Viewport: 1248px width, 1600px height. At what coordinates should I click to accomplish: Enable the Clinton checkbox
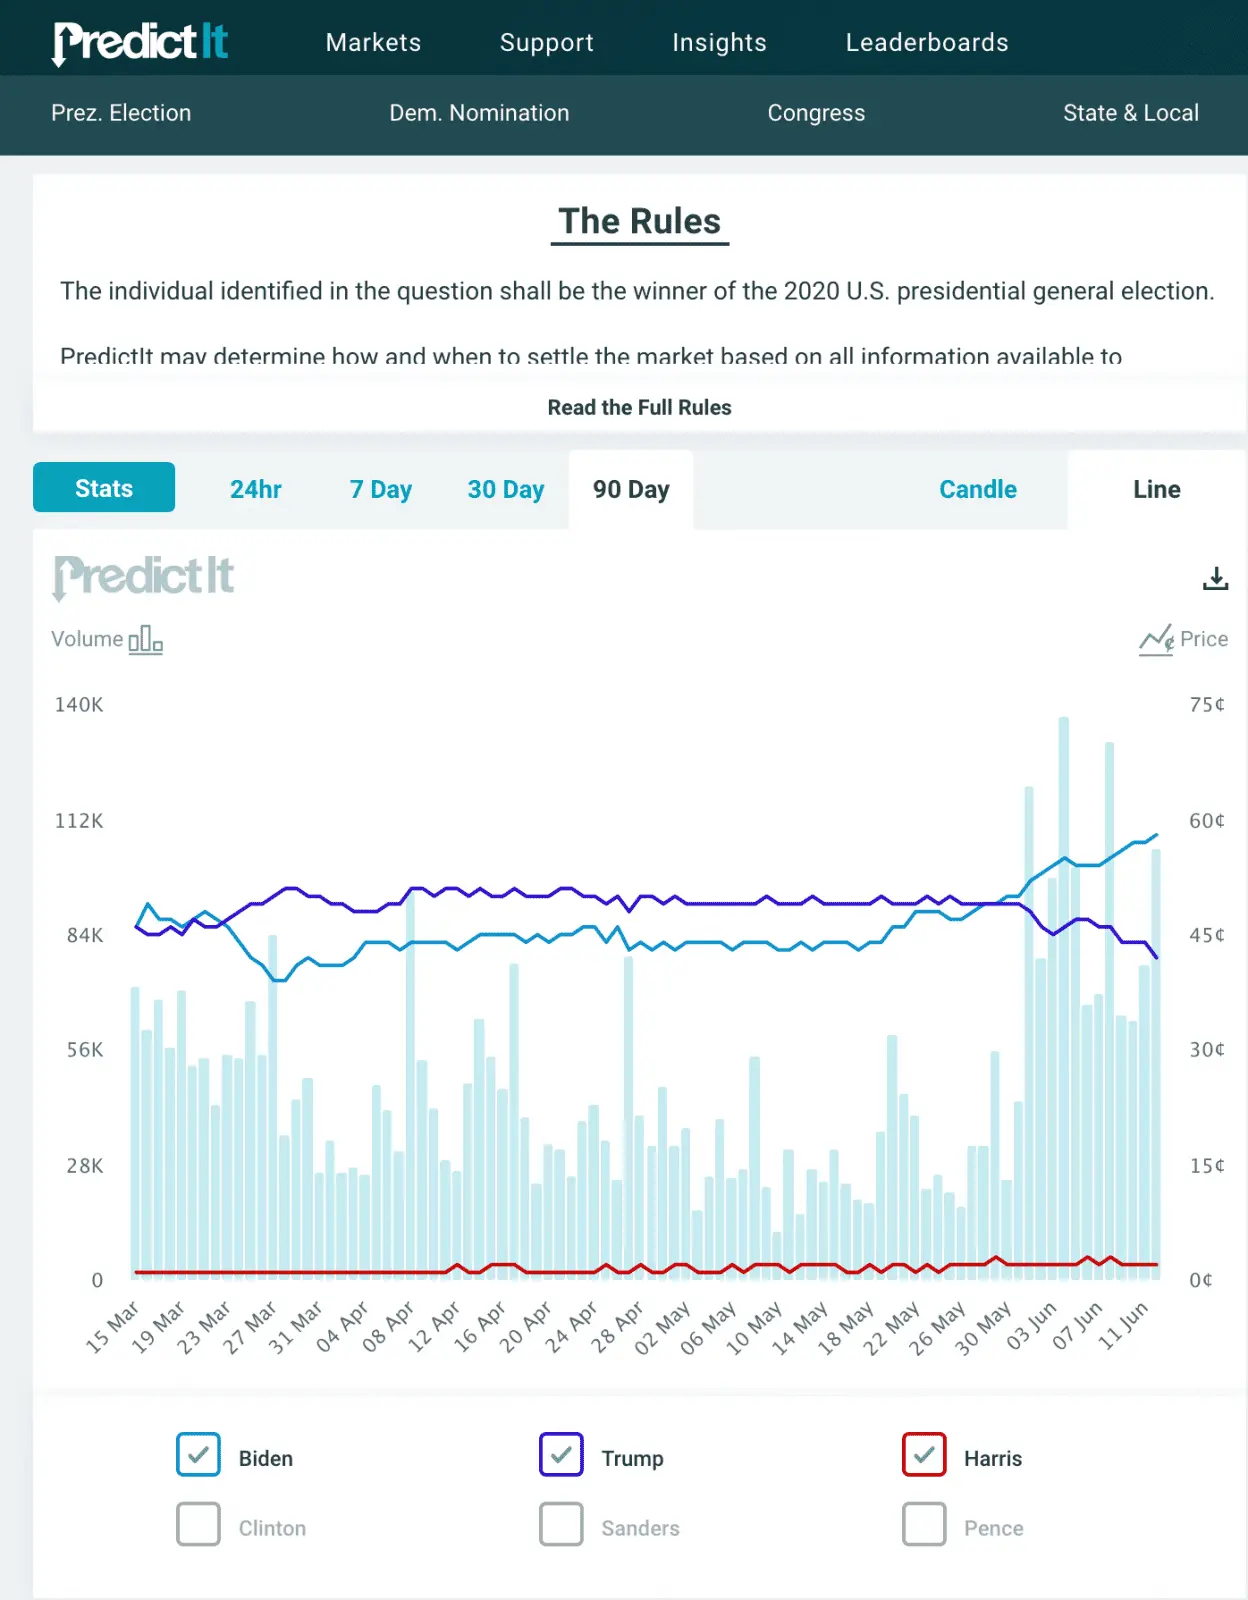198,1525
